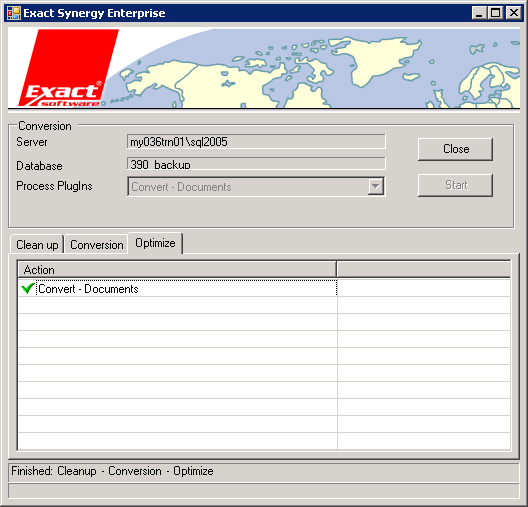Click the Close button
This screenshot has height=507, width=528.
click(x=455, y=149)
